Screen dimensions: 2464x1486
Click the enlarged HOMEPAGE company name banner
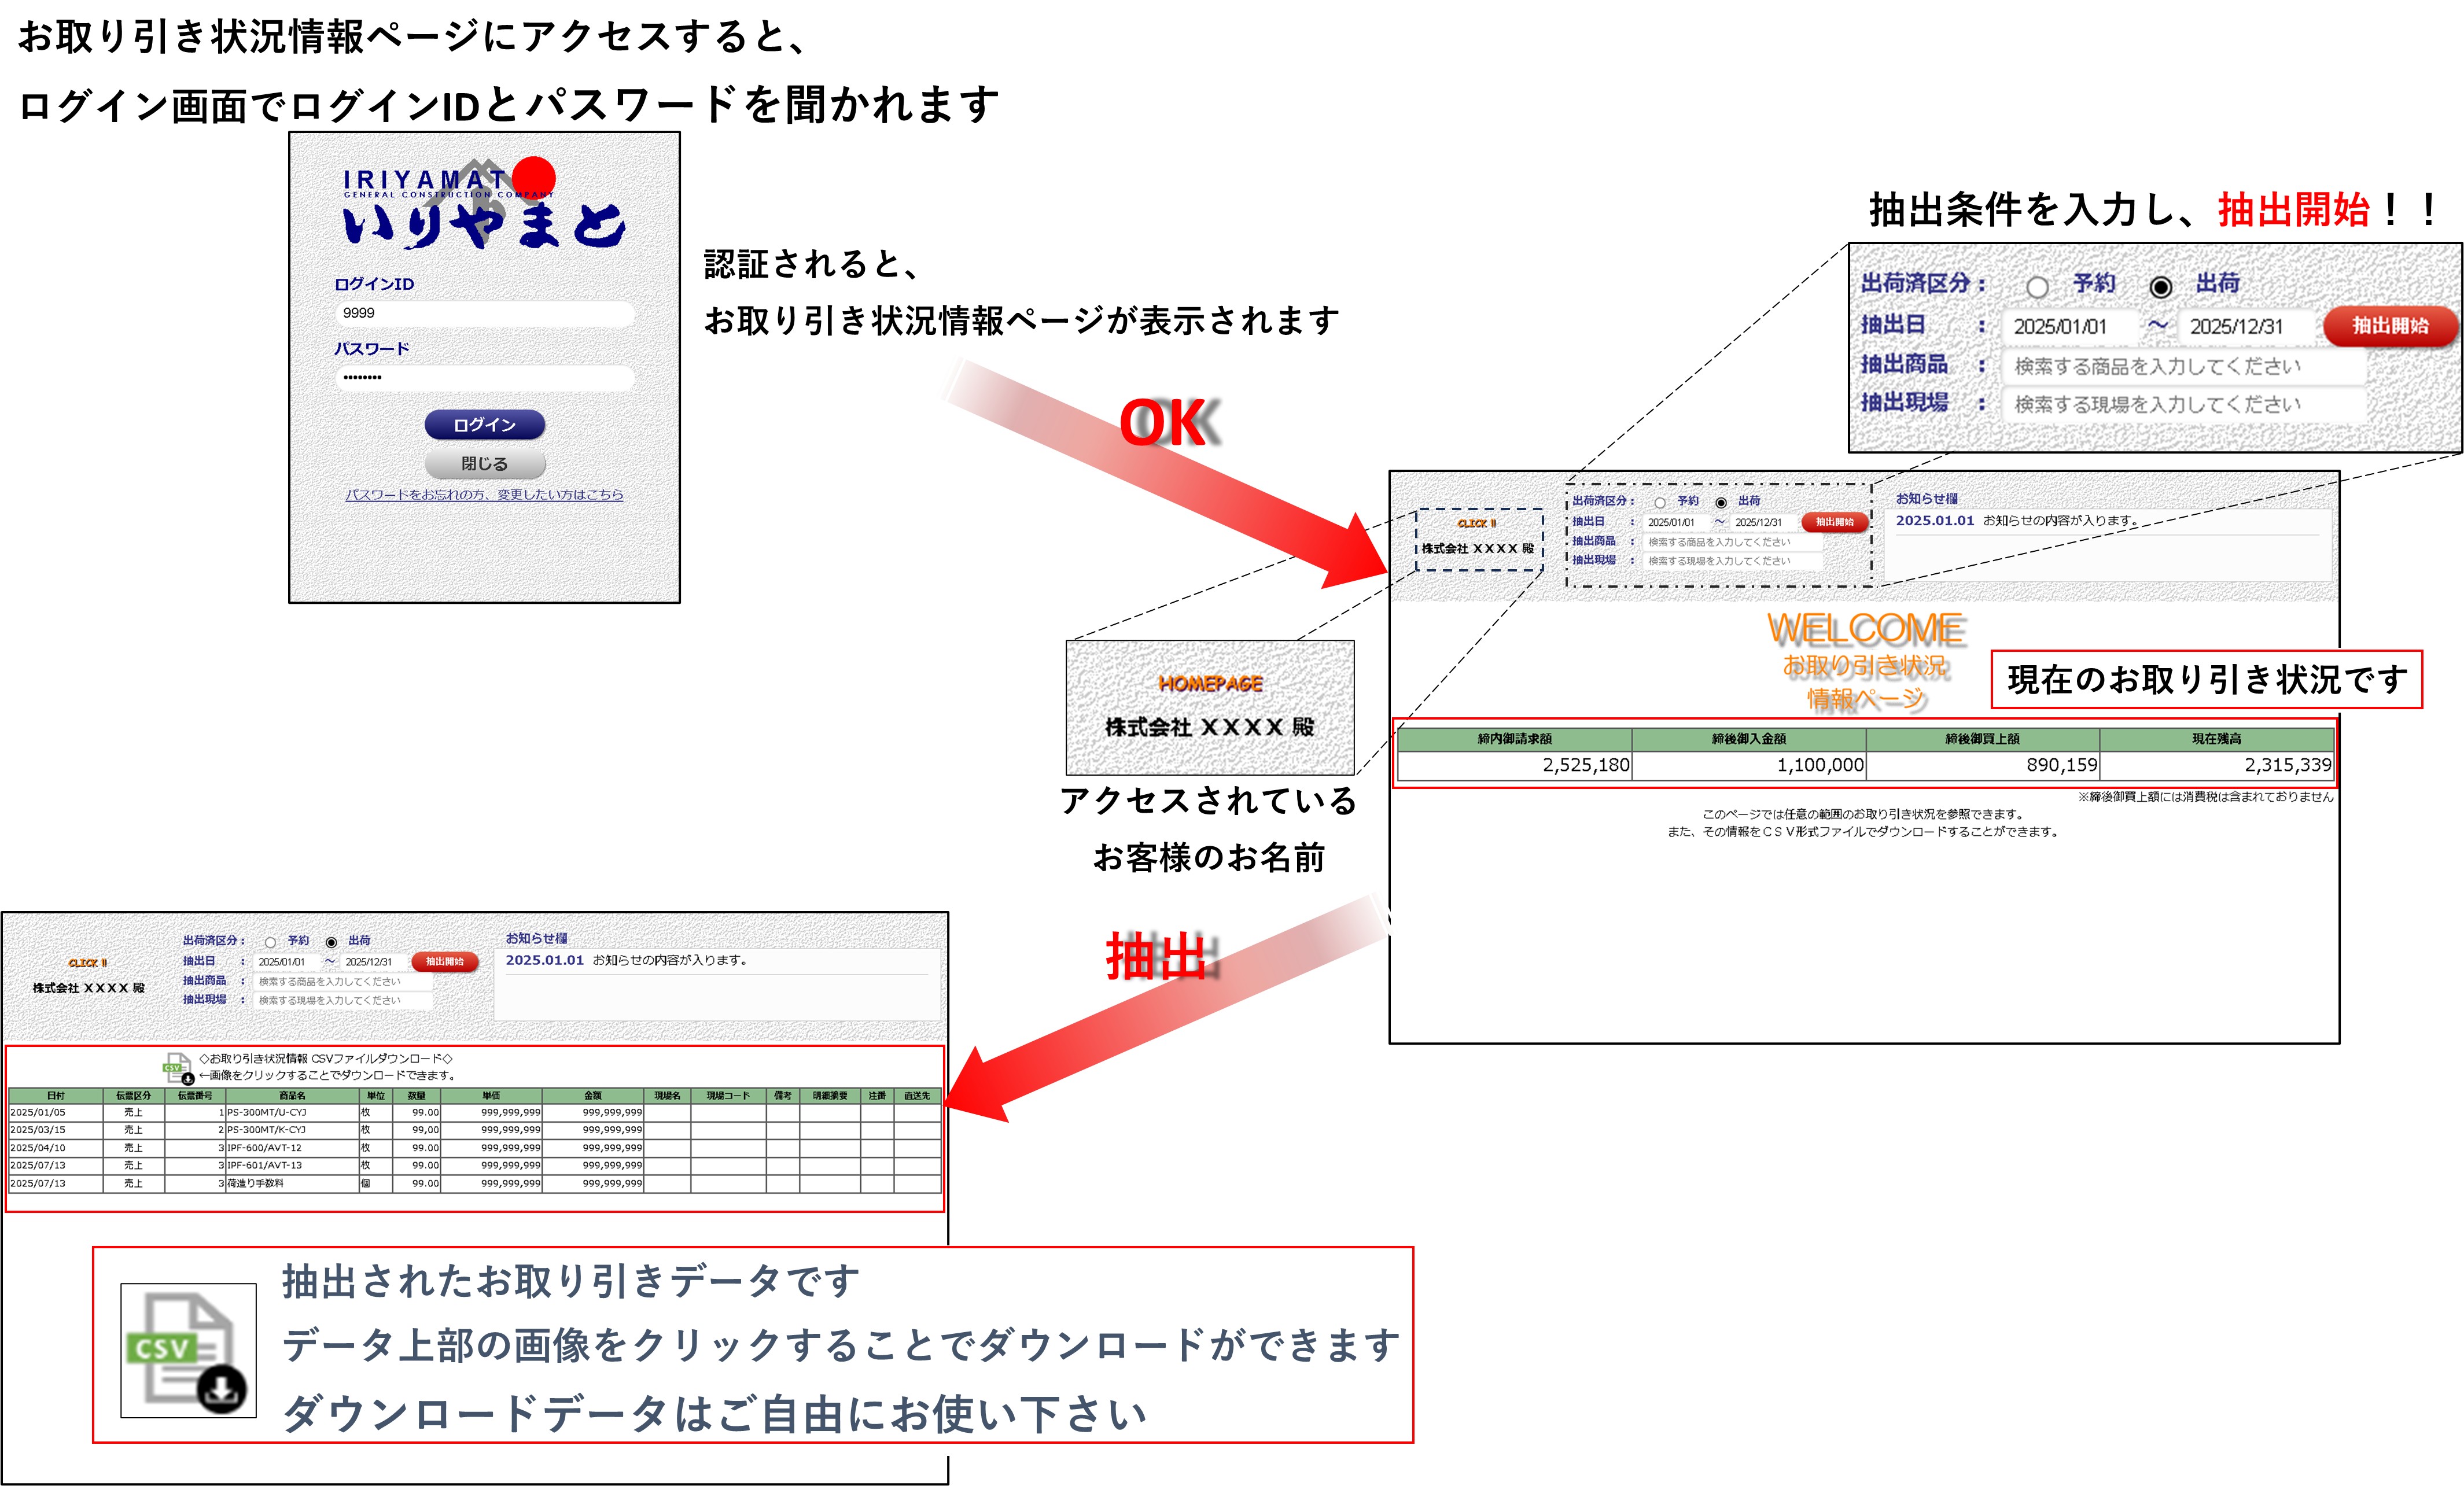pyautogui.click(x=1210, y=707)
